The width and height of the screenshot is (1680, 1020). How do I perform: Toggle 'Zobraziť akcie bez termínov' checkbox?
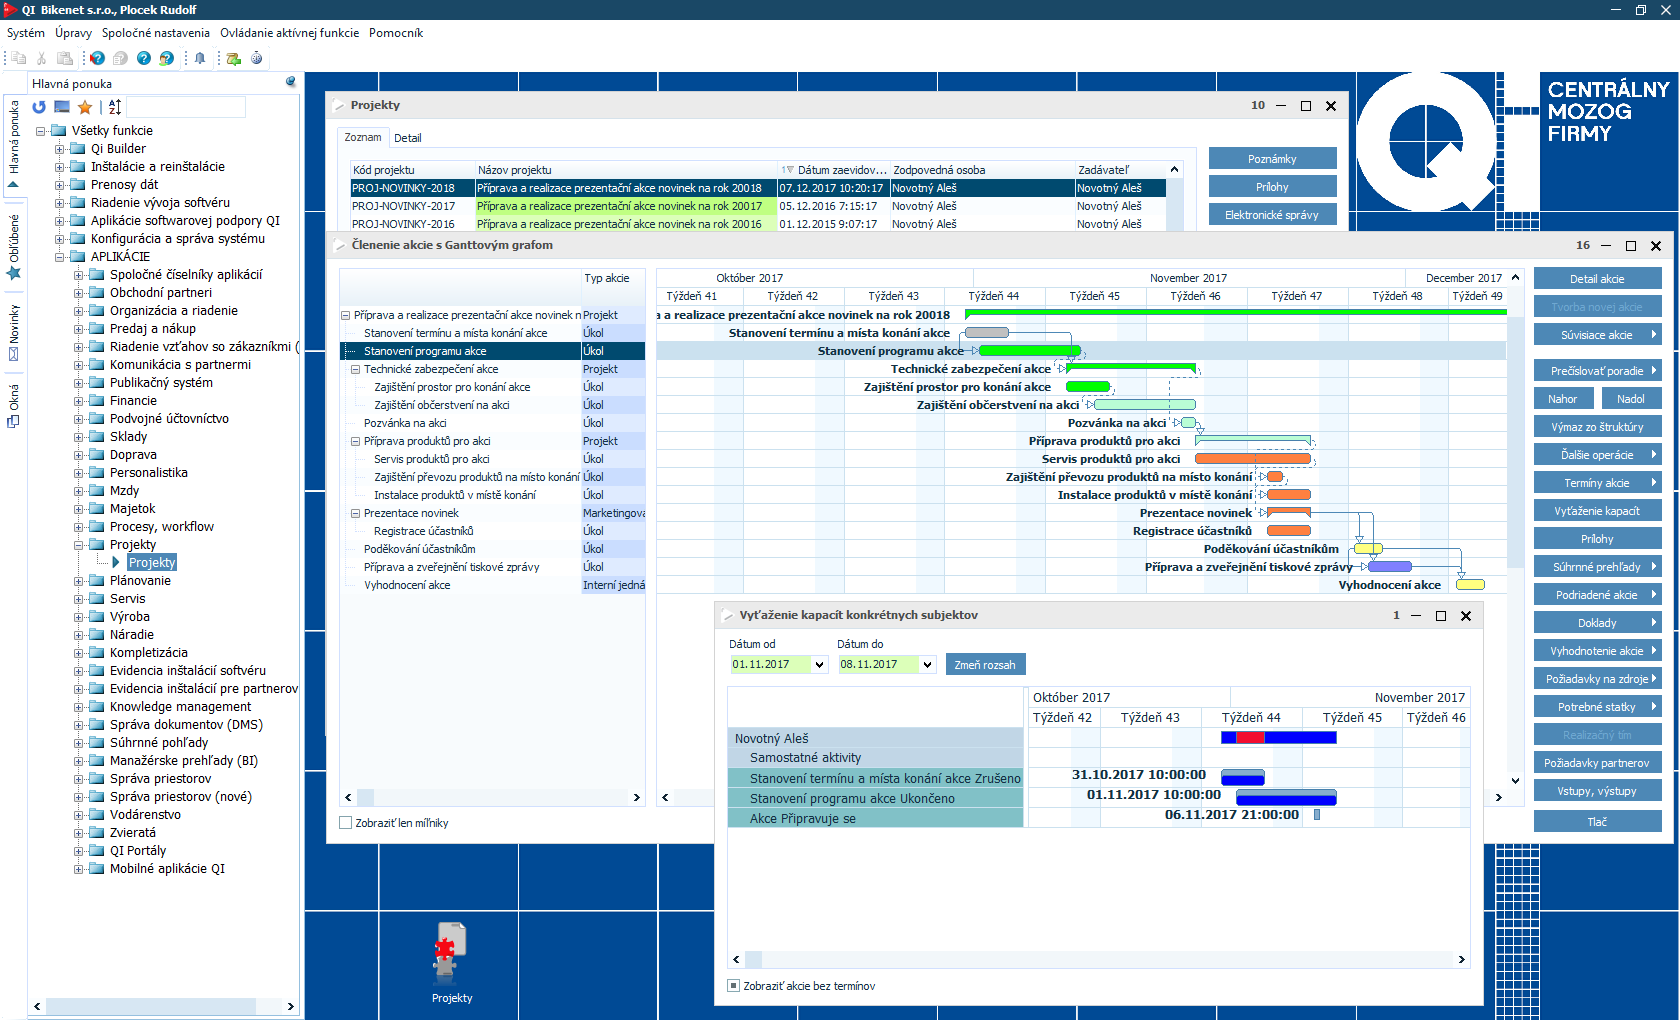click(734, 986)
